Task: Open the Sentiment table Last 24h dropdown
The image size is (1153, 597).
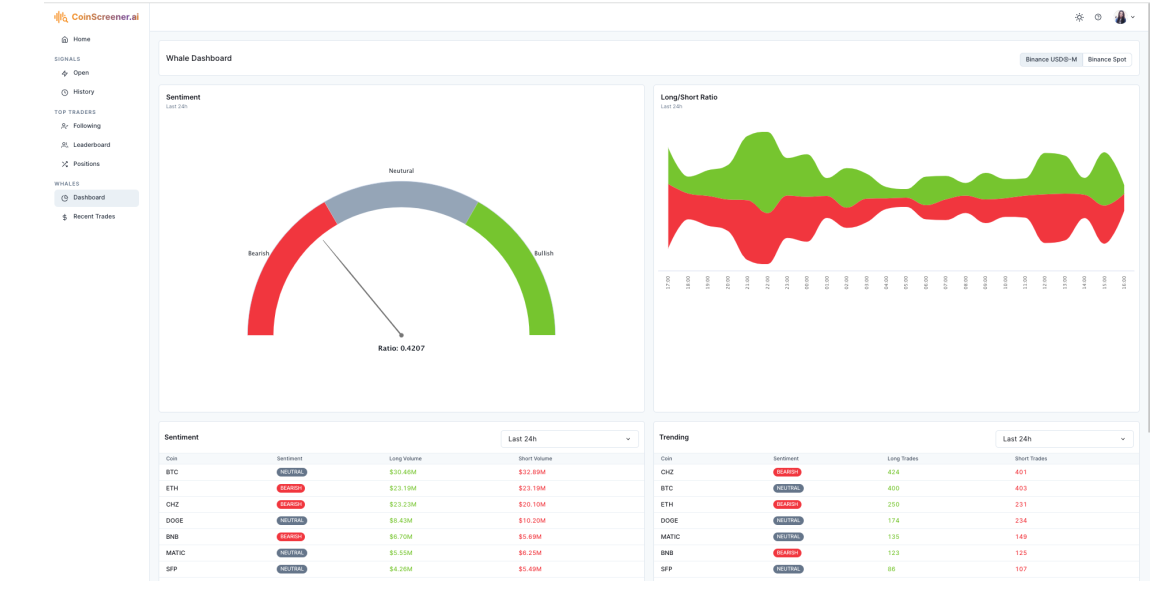Action: (x=569, y=439)
